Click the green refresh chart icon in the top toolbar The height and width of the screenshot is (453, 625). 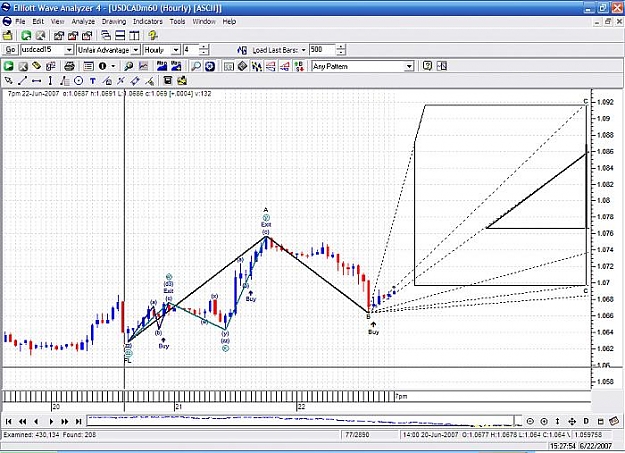click(x=26, y=35)
